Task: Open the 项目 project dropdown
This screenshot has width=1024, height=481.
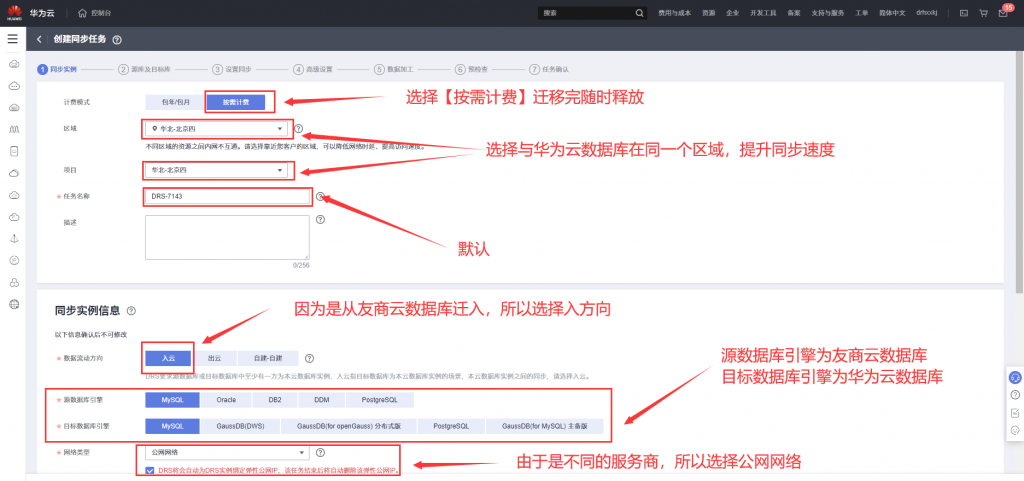Action: [x=217, y=170]
